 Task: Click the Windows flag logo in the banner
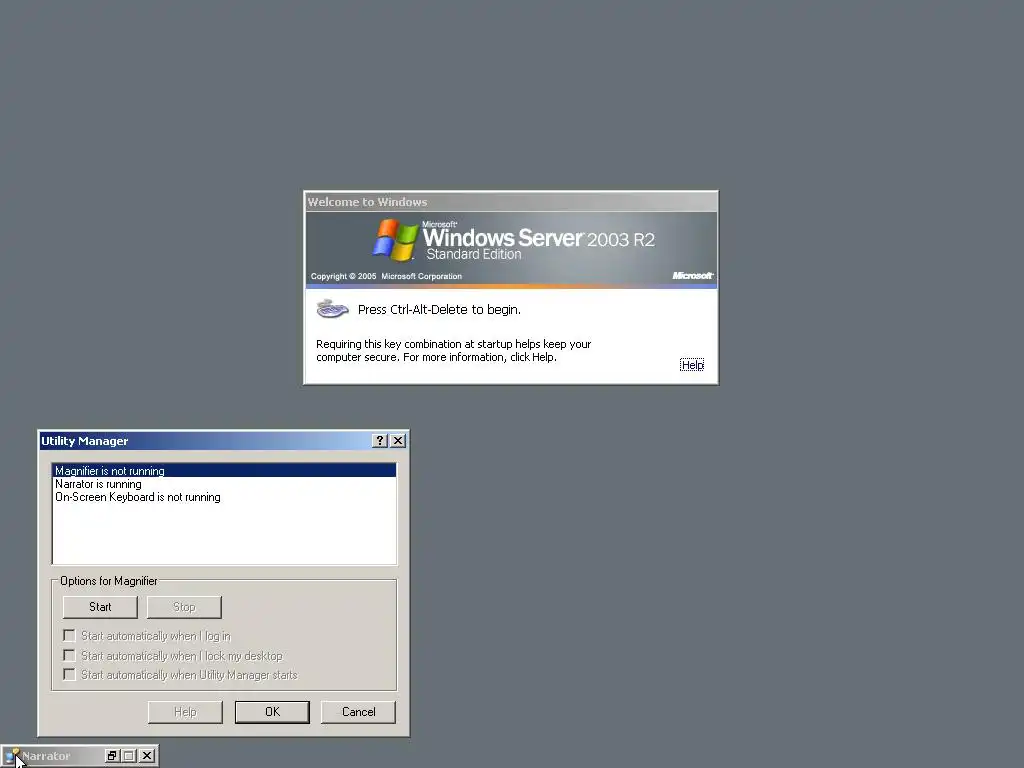(x=395, y=240)
